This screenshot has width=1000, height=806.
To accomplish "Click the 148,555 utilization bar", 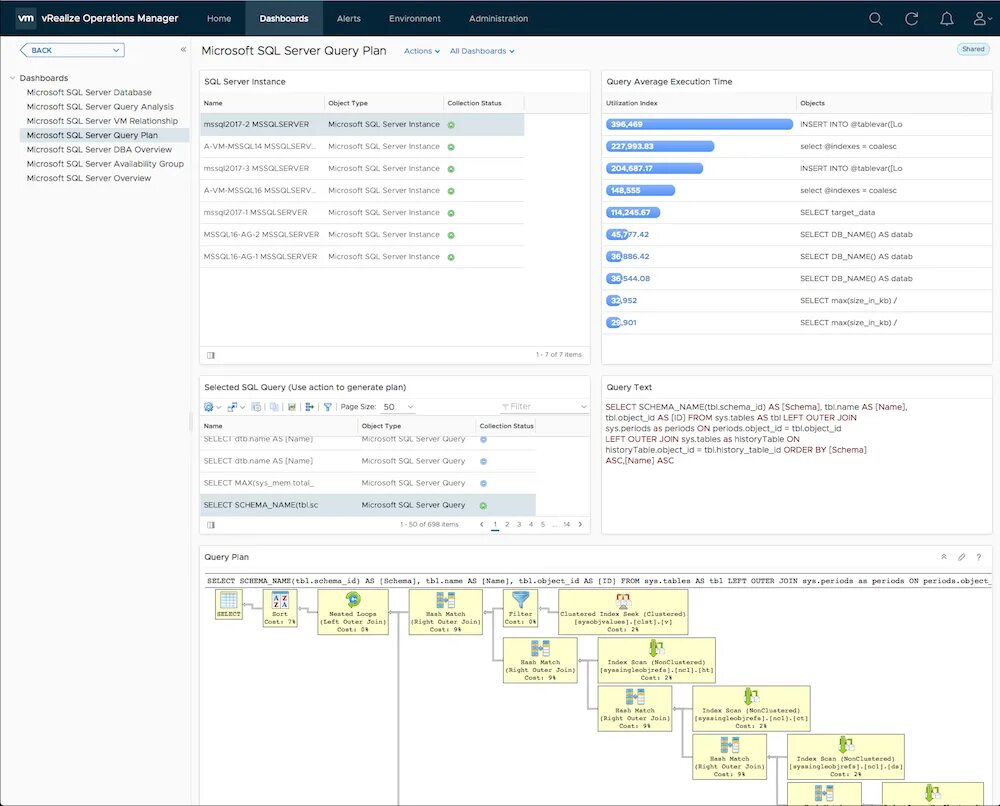I will 640,190.
